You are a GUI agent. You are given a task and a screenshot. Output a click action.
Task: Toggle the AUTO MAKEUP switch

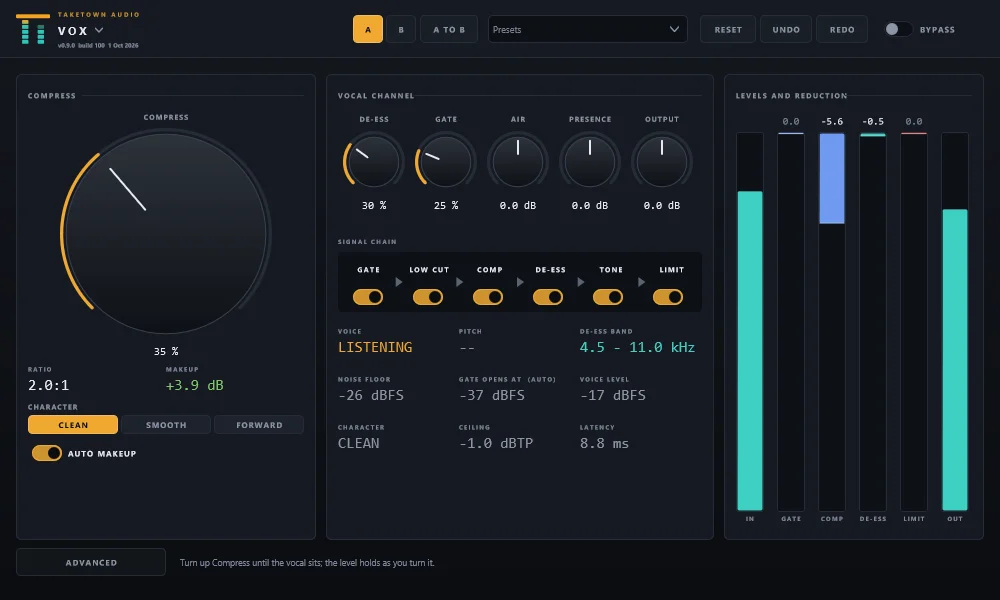[47, 453]
